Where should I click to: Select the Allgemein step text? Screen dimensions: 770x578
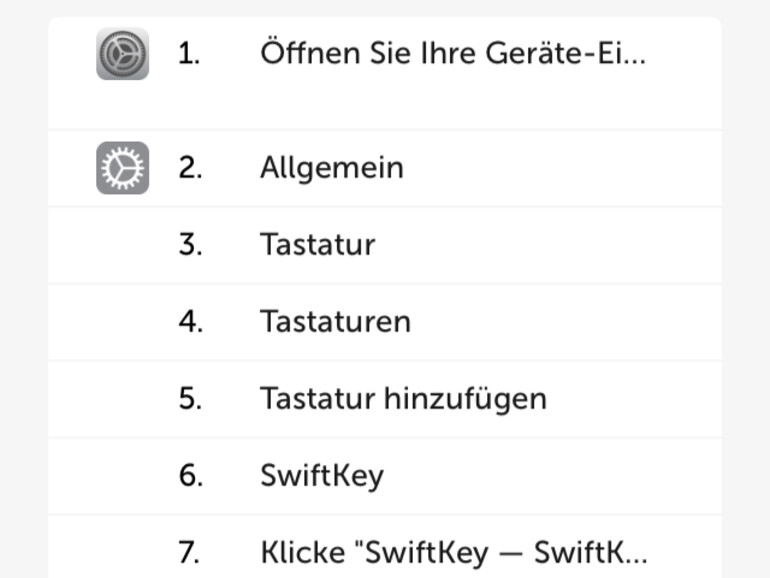[331, 168]
